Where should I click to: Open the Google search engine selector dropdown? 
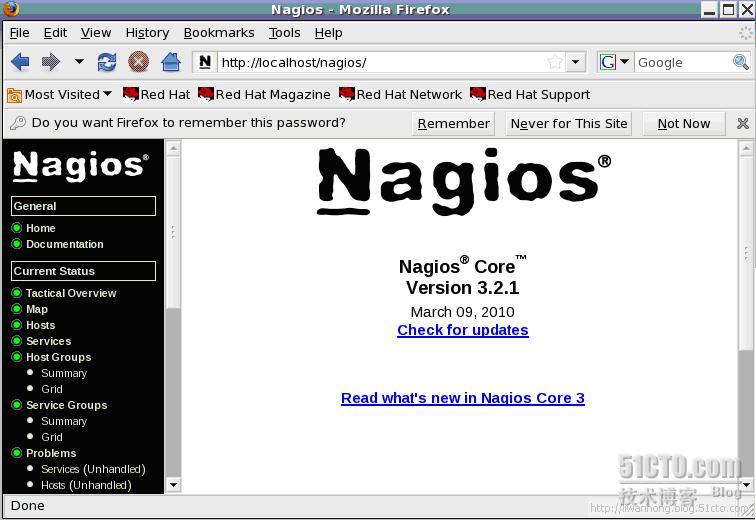click(x=614, y=62)
